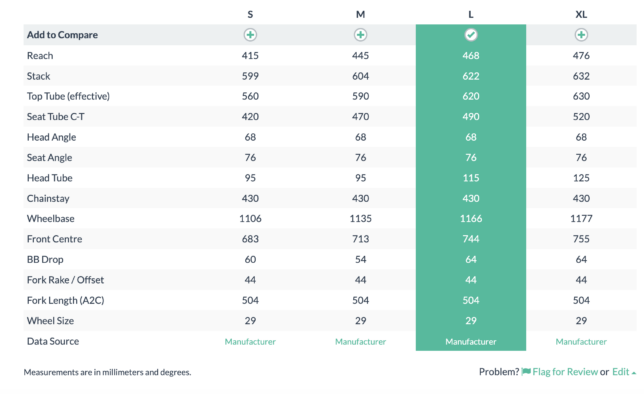Click the flag icon for review
The height and width of the screenshot is (394, 644).
tap(526, 372)
